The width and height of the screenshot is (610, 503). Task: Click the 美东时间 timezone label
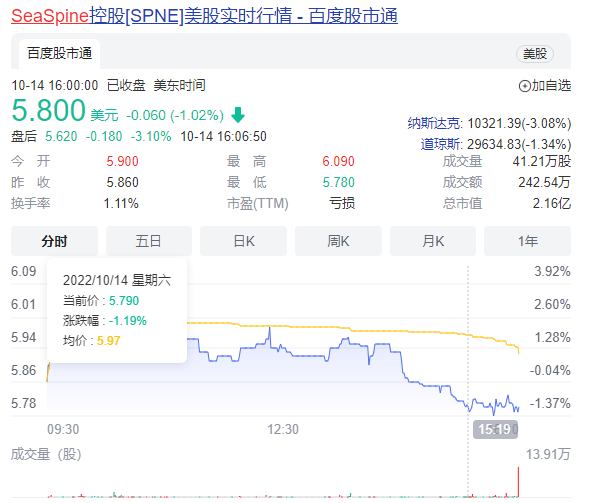(x=179, y=86)
